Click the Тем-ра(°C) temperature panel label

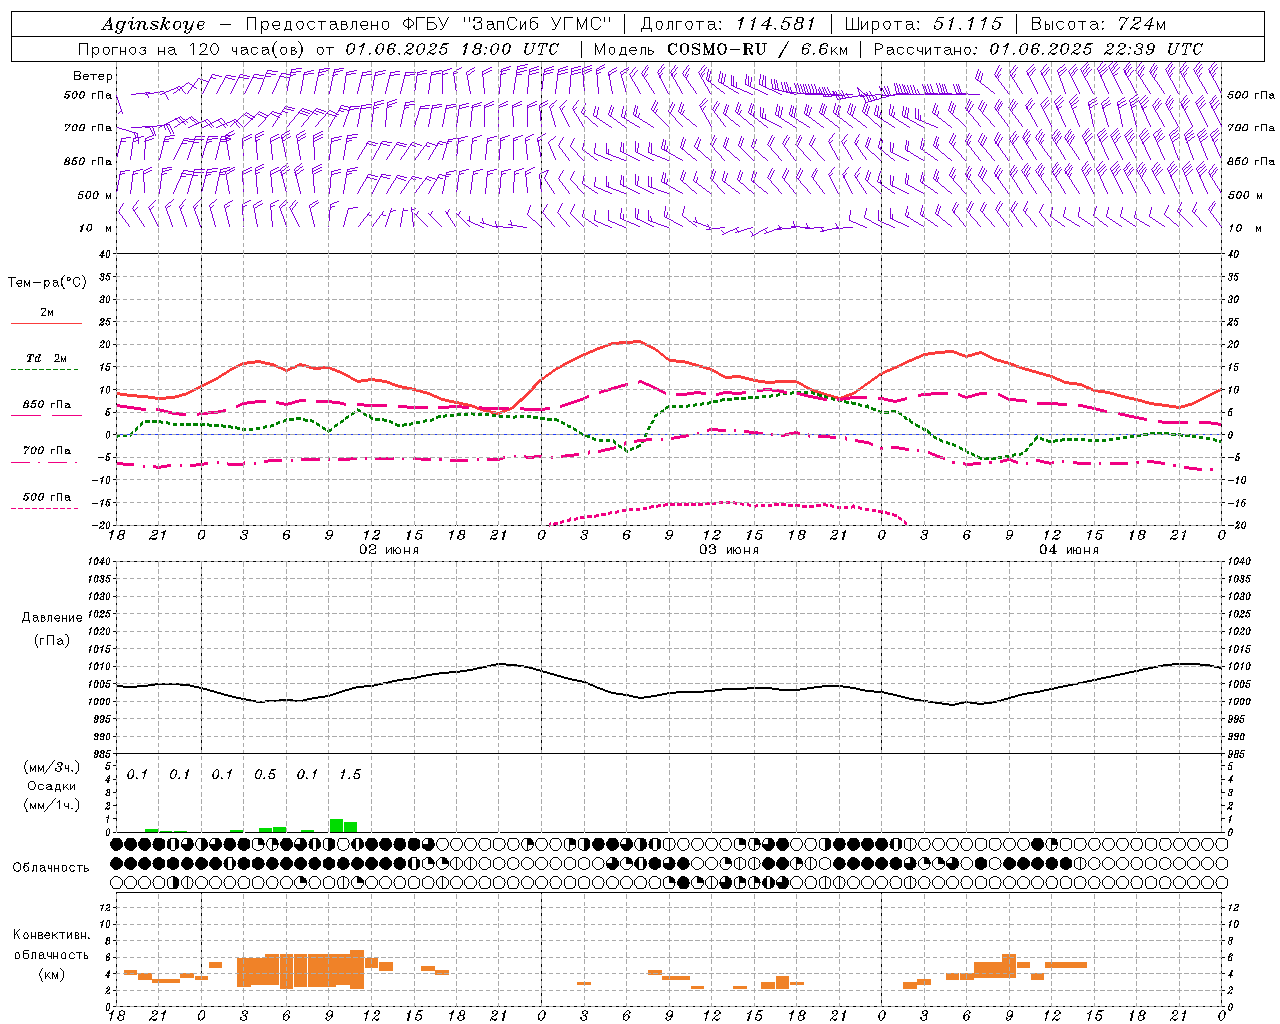[x=47, y=283]
